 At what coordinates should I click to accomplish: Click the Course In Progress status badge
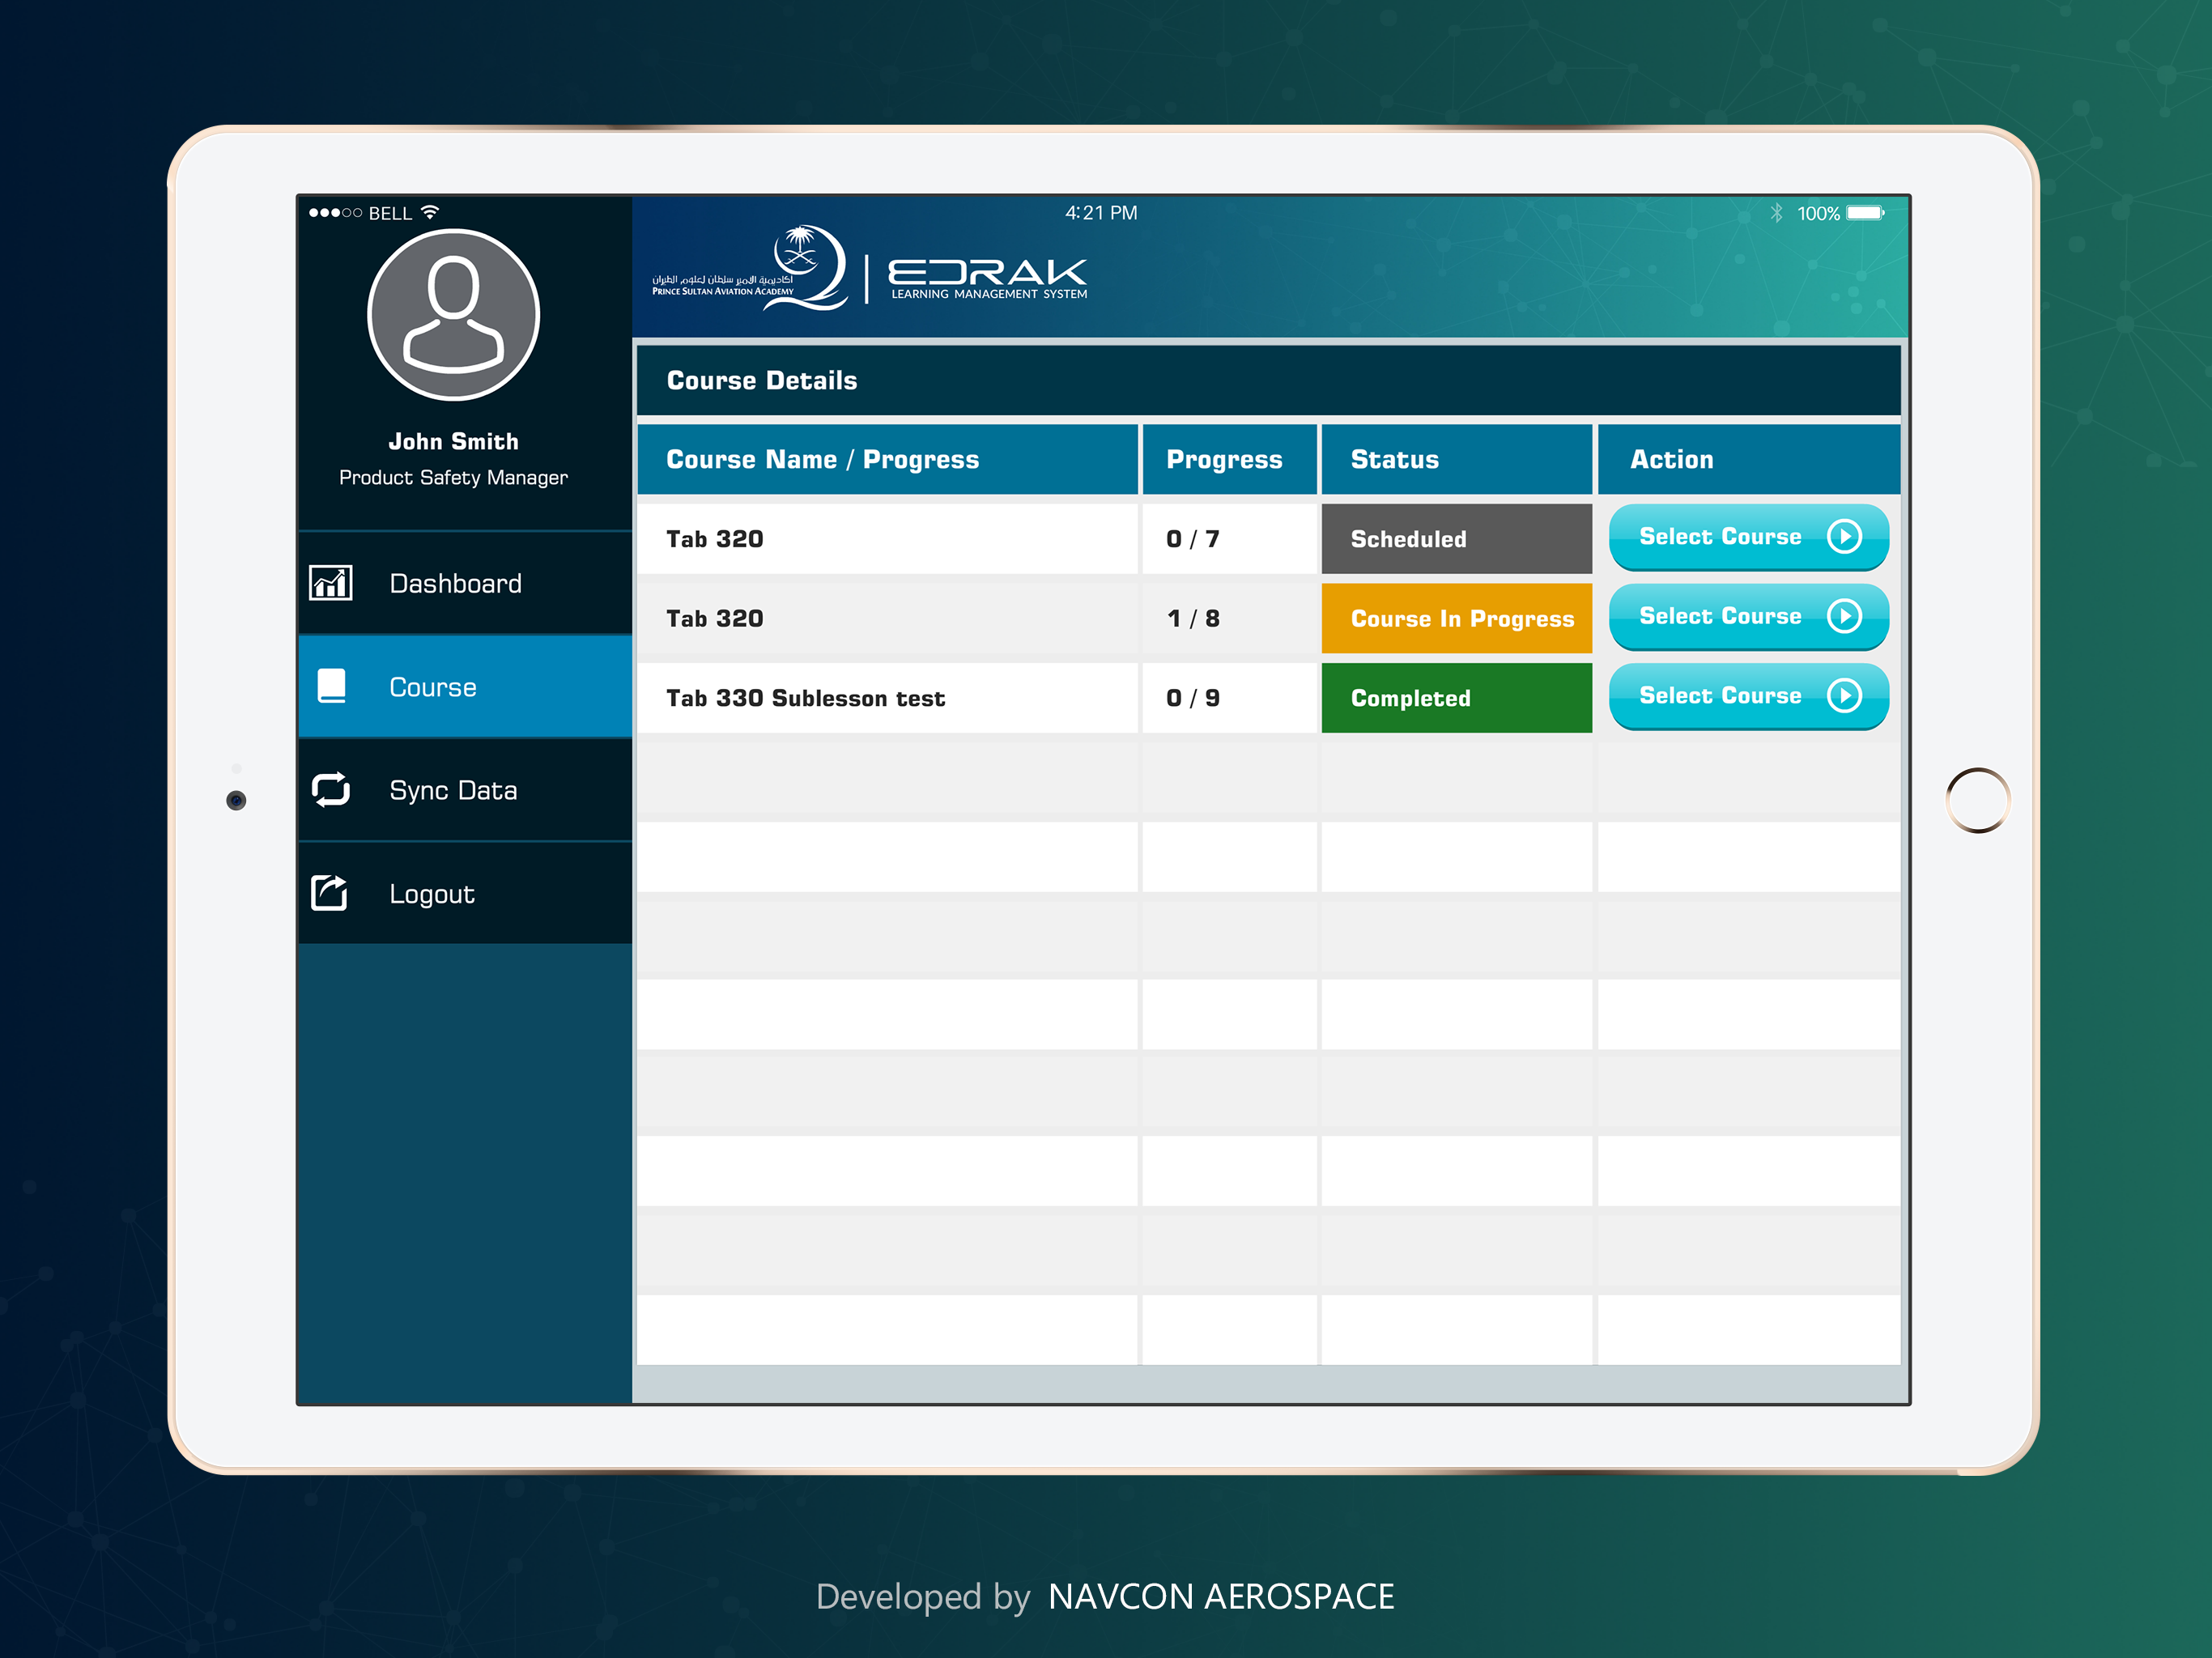point(1456,619)
